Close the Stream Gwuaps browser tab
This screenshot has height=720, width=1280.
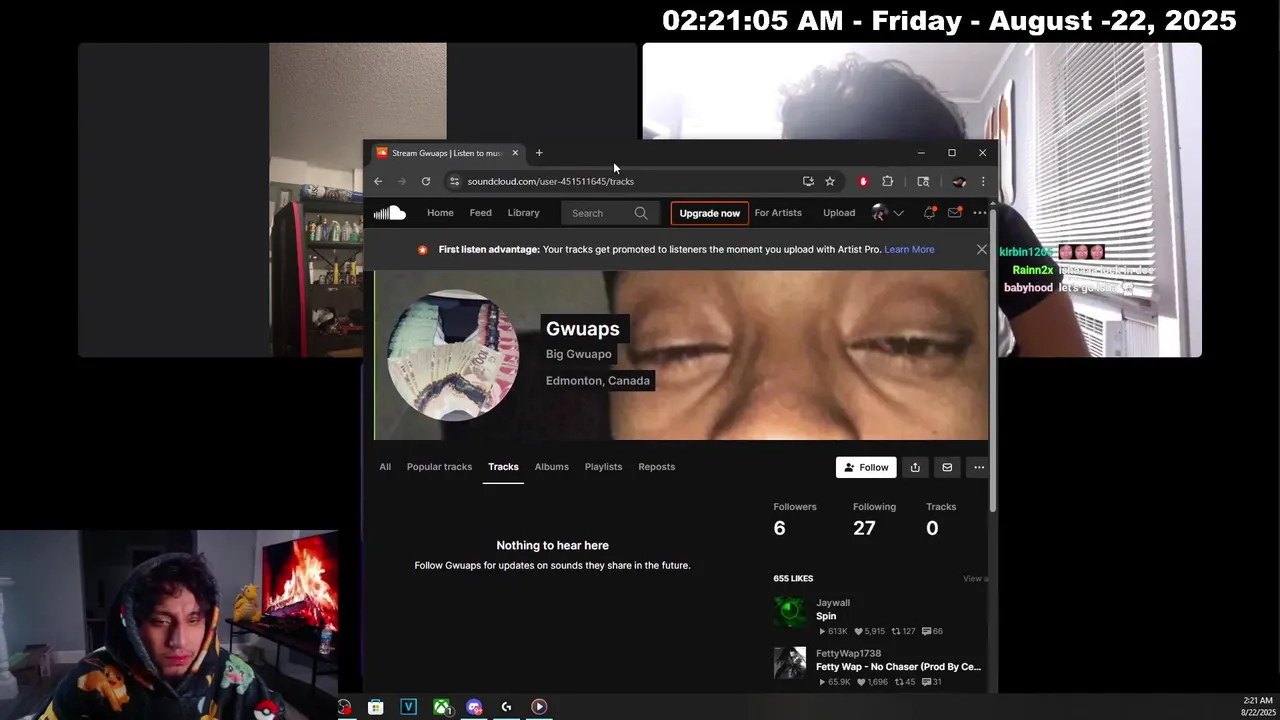click(515, 153)
